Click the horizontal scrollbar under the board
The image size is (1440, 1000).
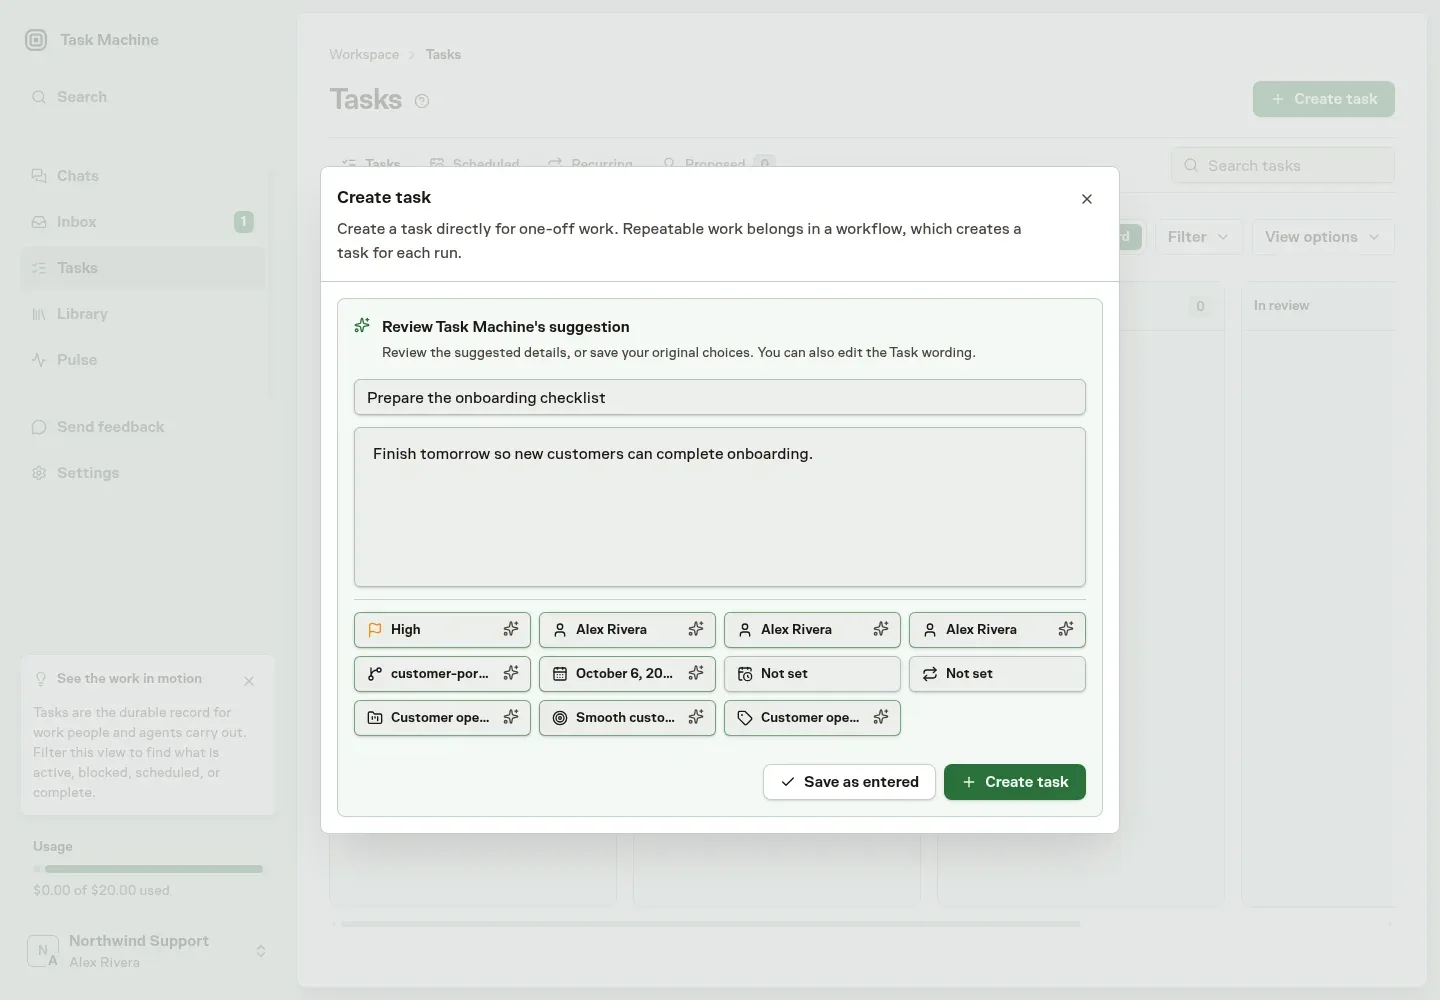(710, 924)
